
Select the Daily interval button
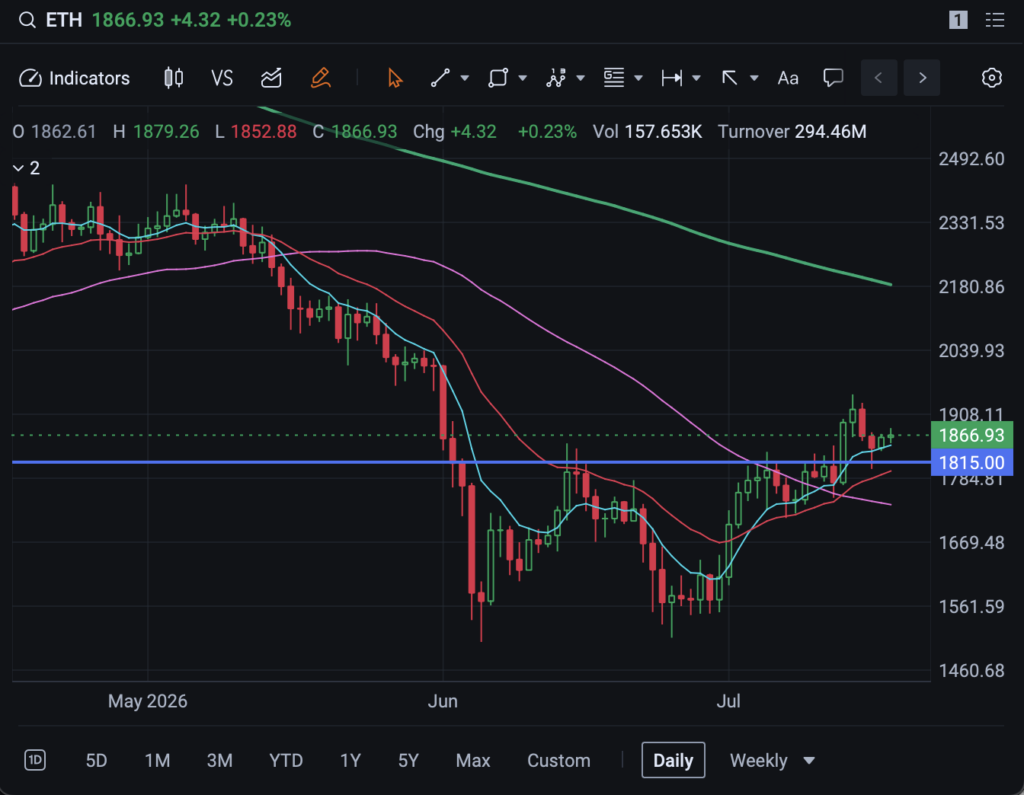[x=673, y=760]
